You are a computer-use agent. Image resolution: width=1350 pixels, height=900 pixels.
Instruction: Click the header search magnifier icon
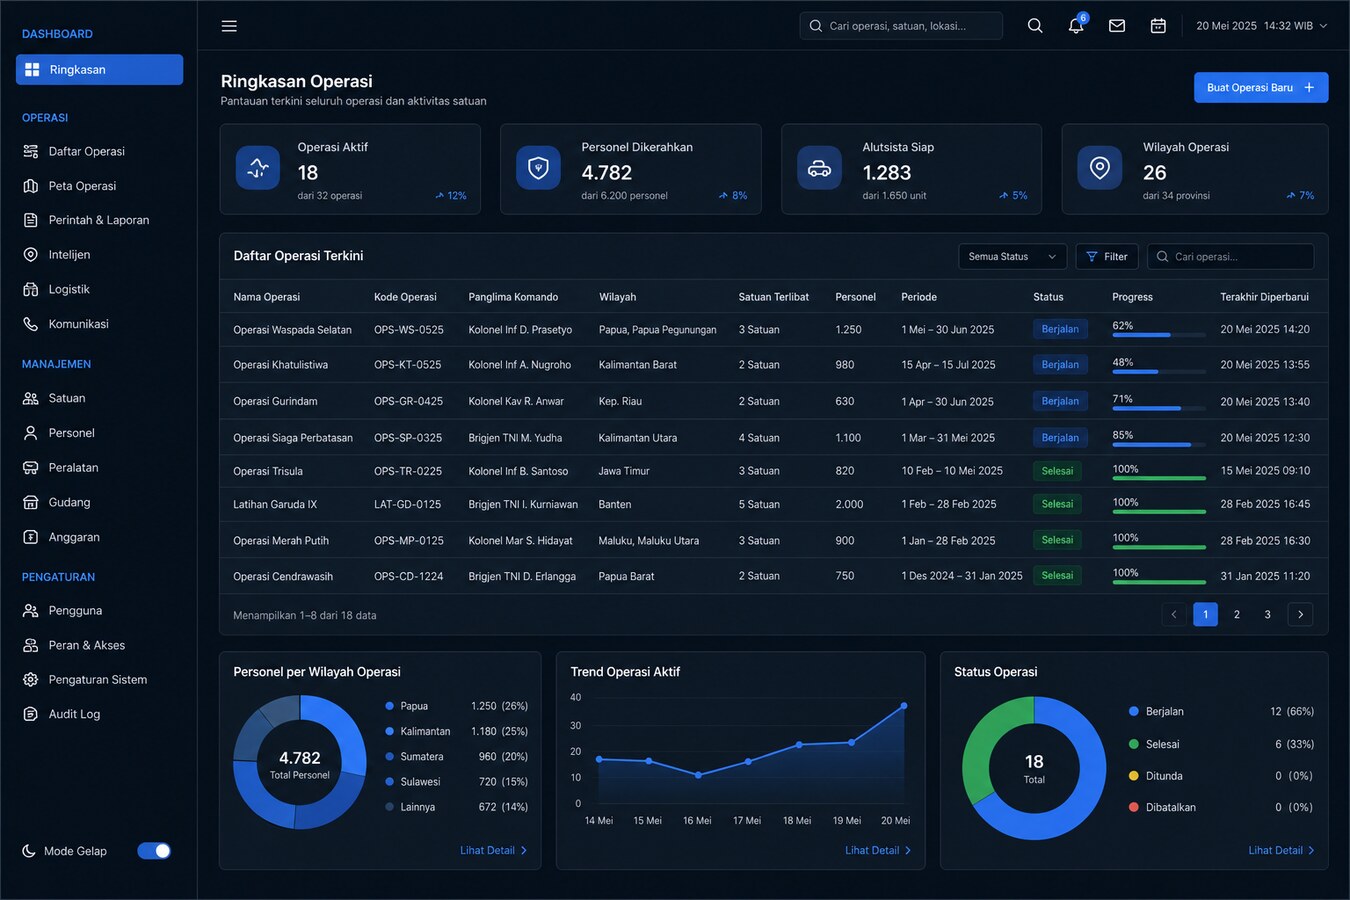[1035, 26]
